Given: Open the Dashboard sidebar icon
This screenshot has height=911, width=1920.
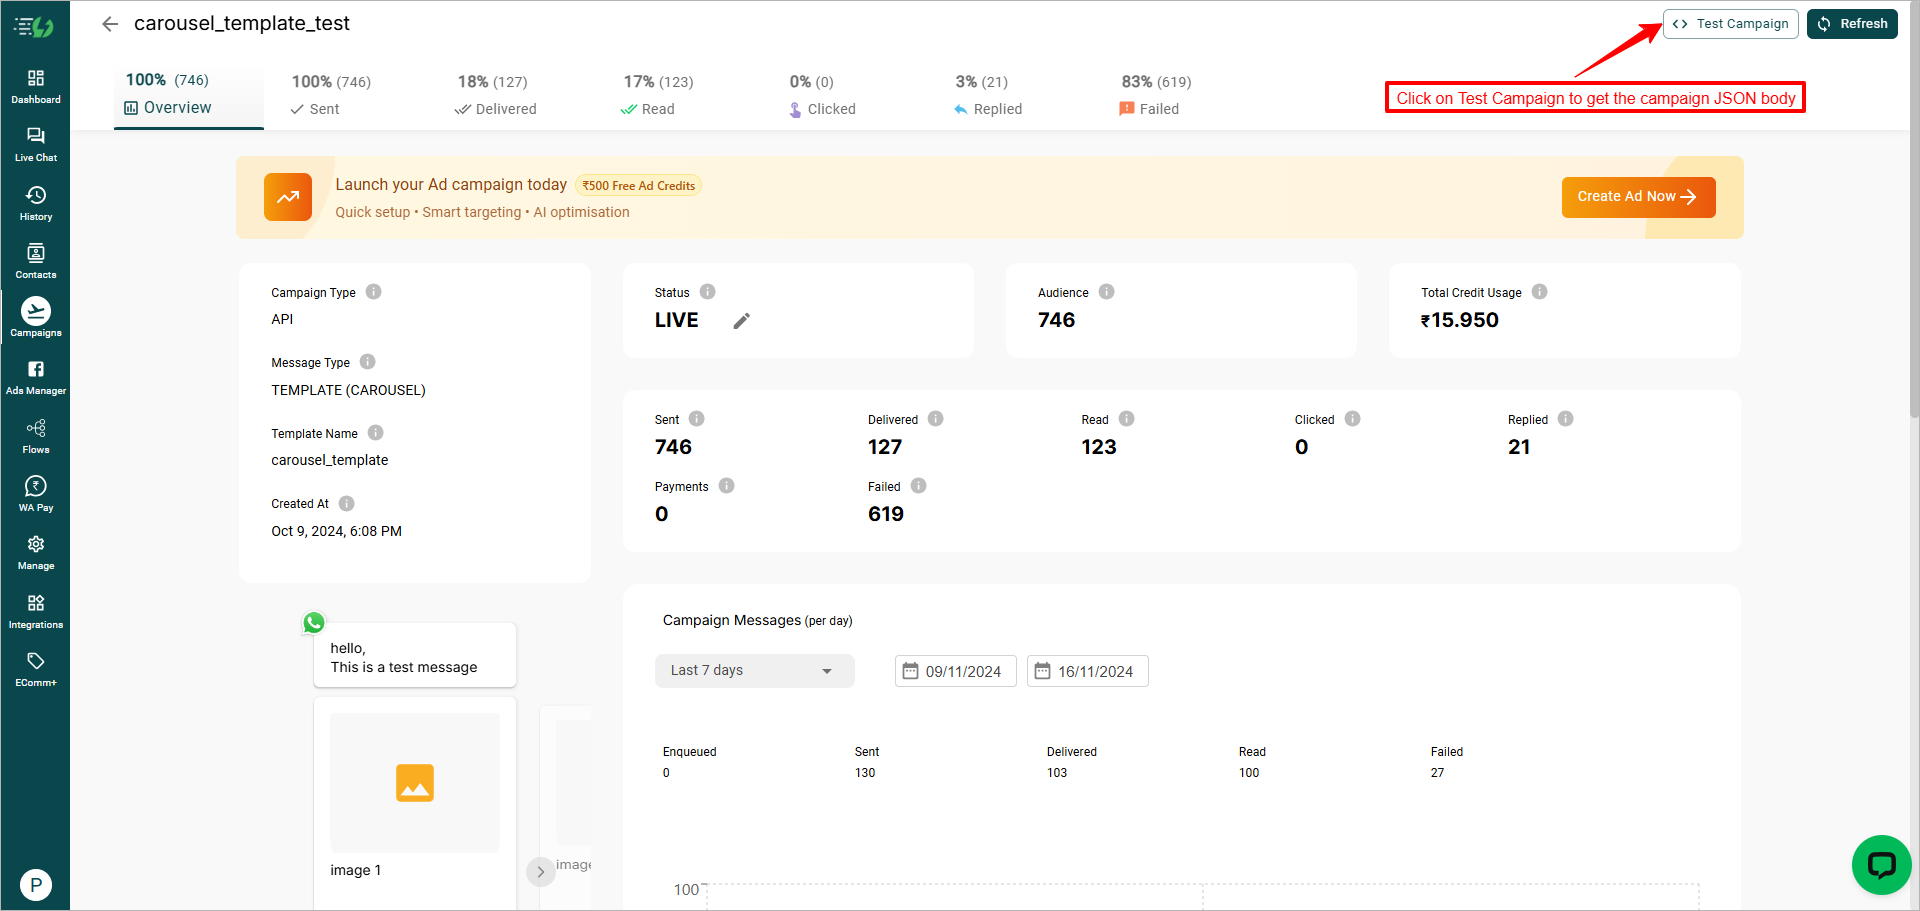Looking at the screenshot, I should tap(36, 86).
